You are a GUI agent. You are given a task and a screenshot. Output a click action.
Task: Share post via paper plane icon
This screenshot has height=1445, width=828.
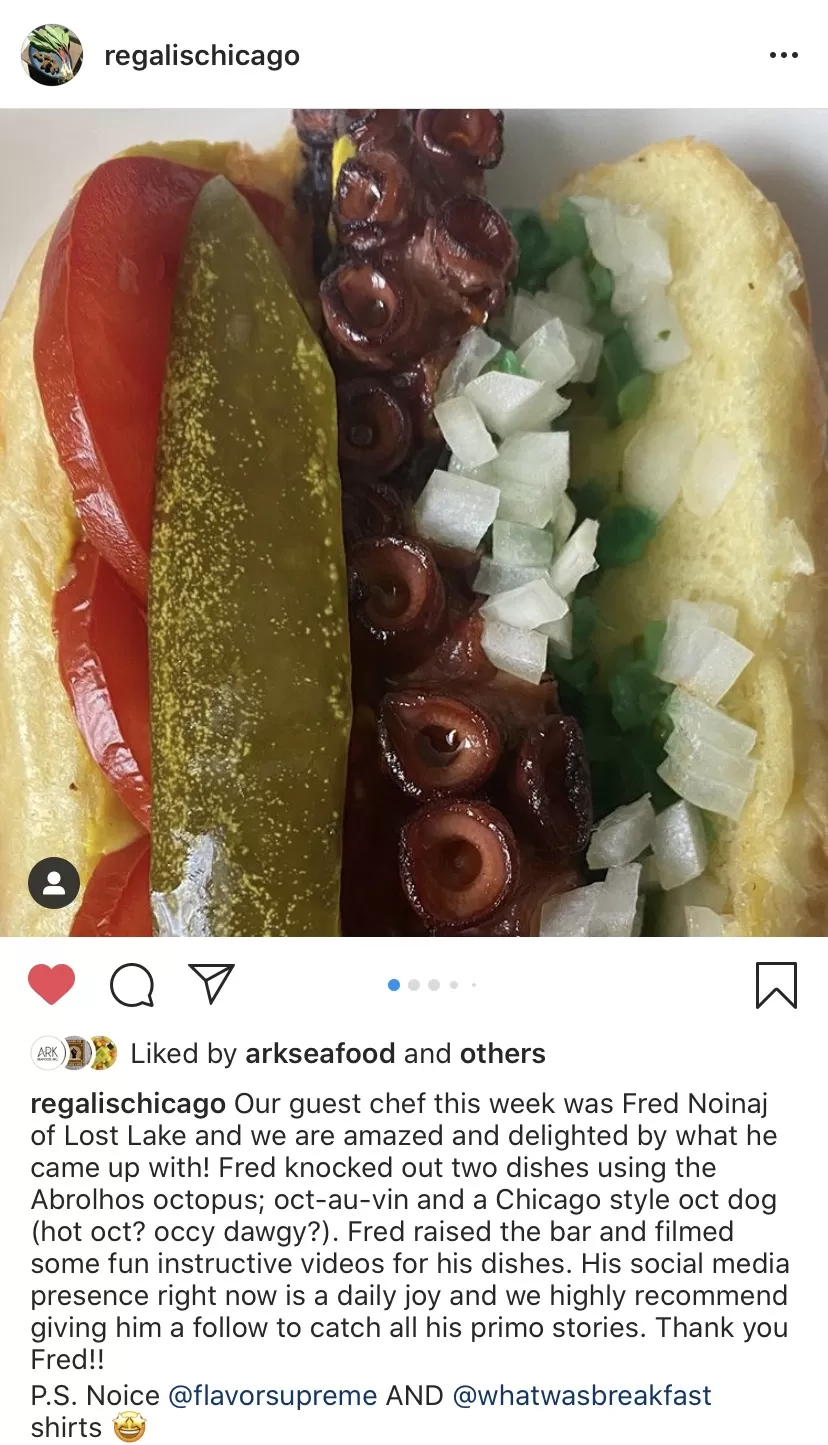[212, 983]
